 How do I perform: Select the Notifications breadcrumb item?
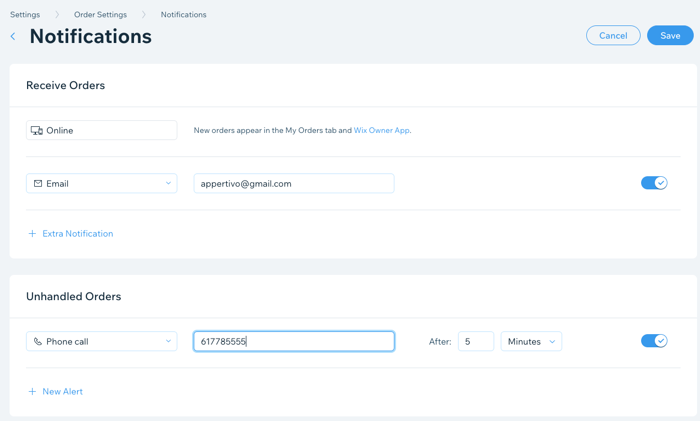pos(183,15)
